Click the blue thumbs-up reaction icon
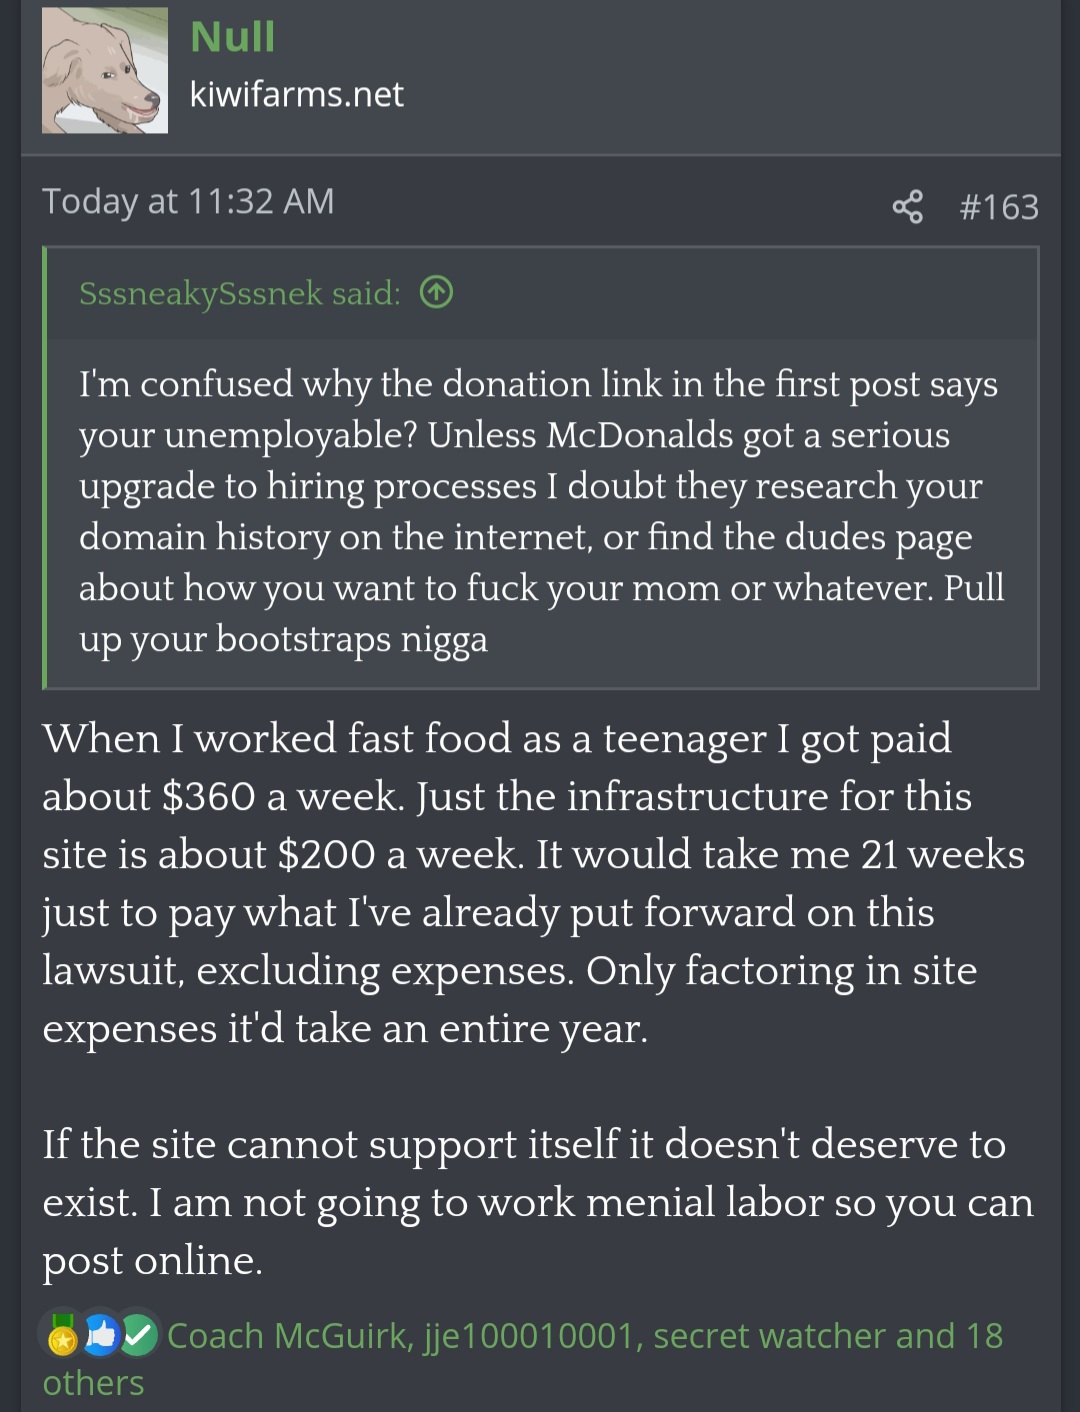The height and width of the screenshot is (1412, 1080). click(101, 1336)
